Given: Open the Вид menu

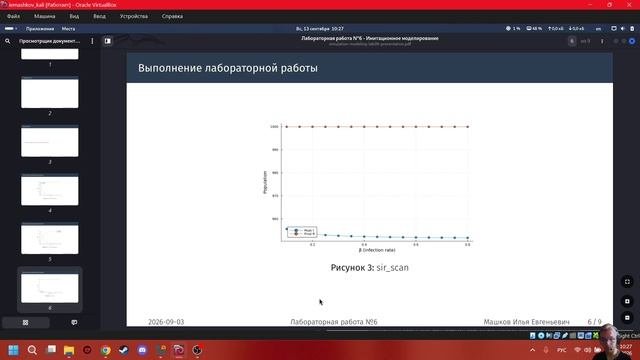Looking at the screenshot, I should pos(74,16).
